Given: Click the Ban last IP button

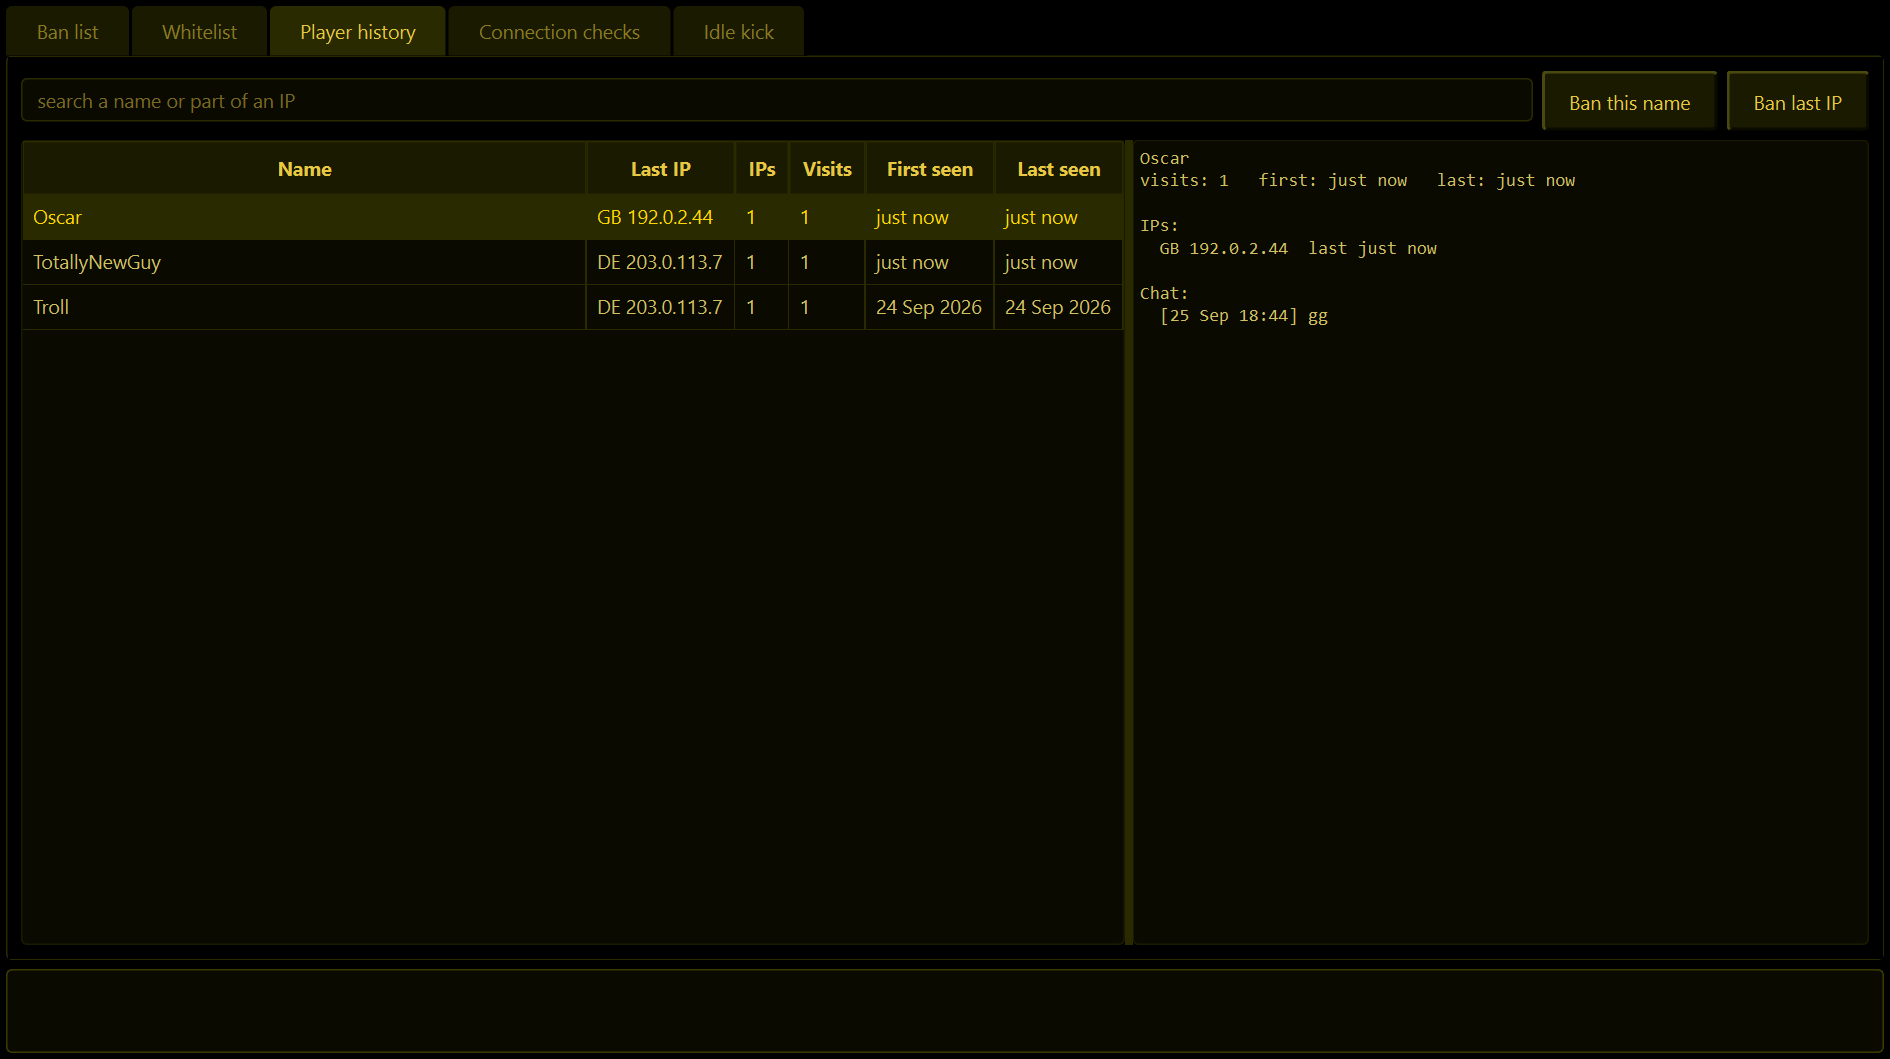Looking at the screenshot, I should [x=1797, y=102].
